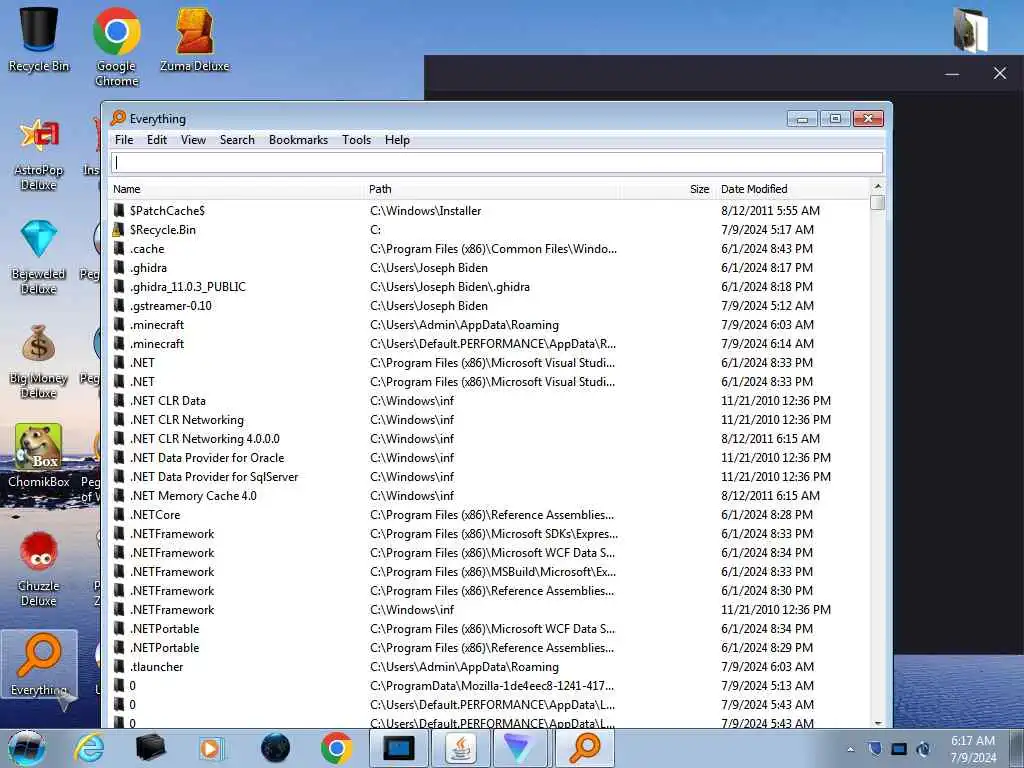Select .NET Data Provider for SqlServer
The image size is (1024, 768).
pyautogui.click(x=489, y=476)
